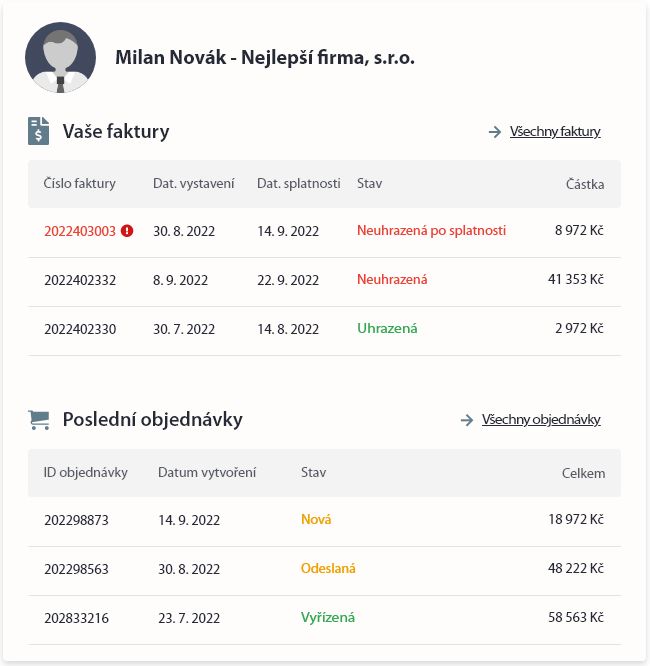Select order ID 202298563
The width and height of the screenshot is (650, 666).
tap(76, 569)
